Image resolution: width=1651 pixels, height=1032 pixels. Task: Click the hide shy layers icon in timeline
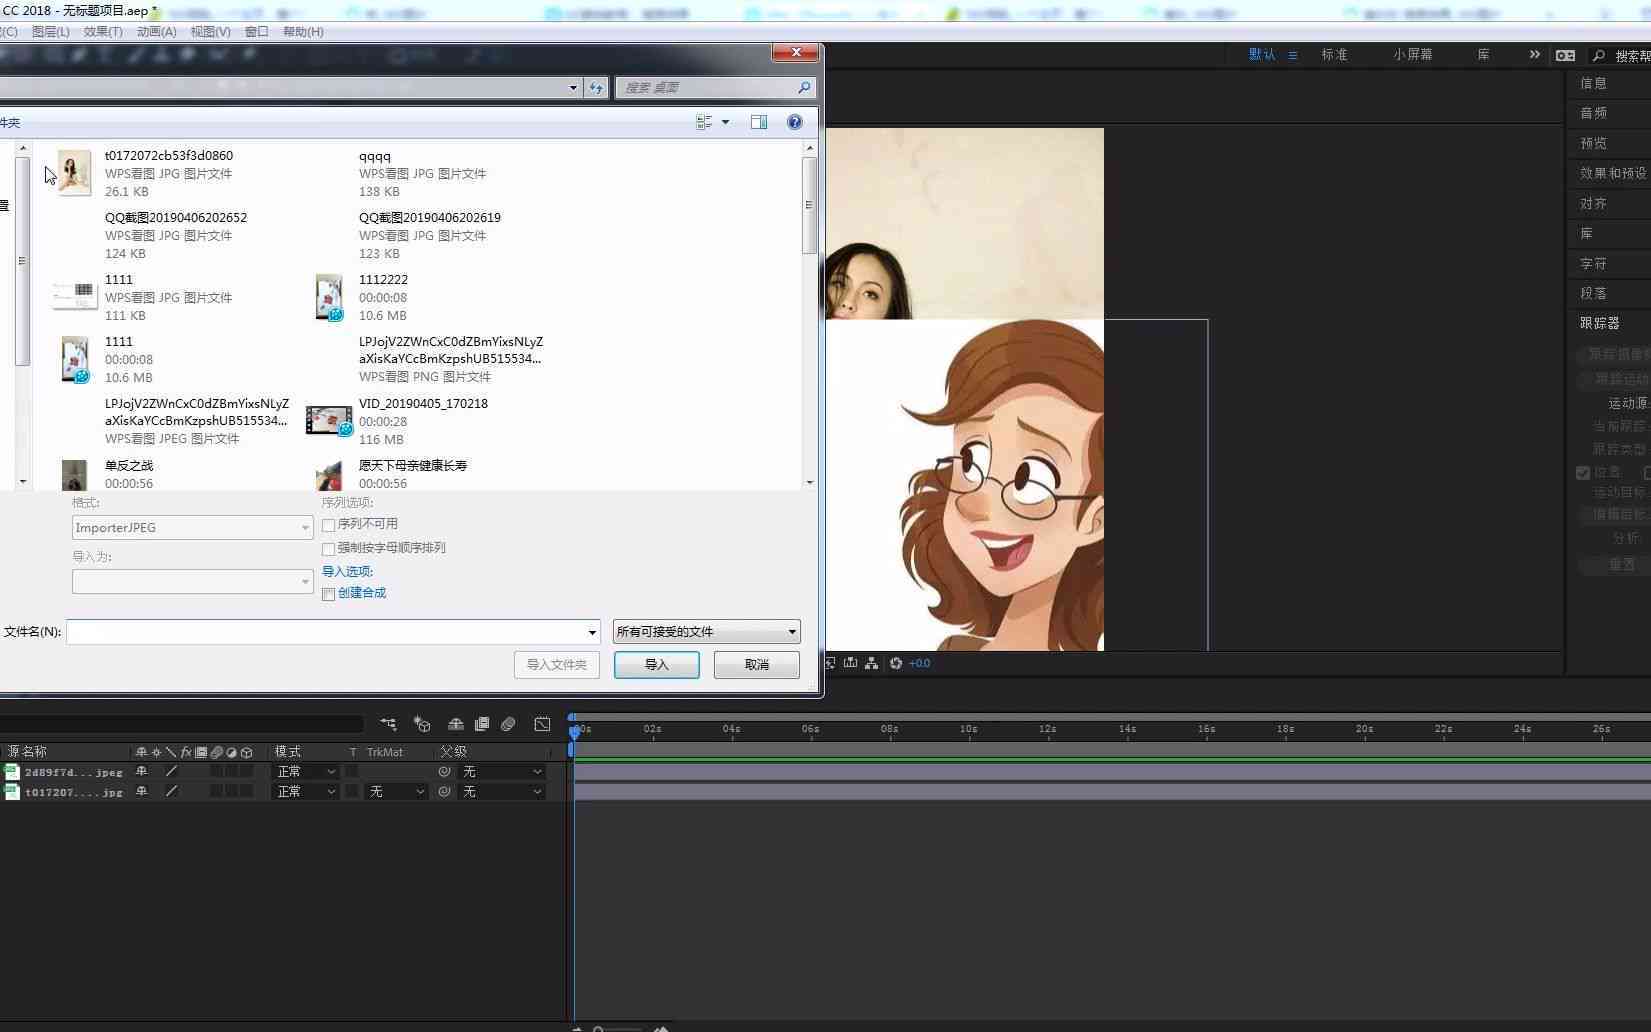pos(455,724)
